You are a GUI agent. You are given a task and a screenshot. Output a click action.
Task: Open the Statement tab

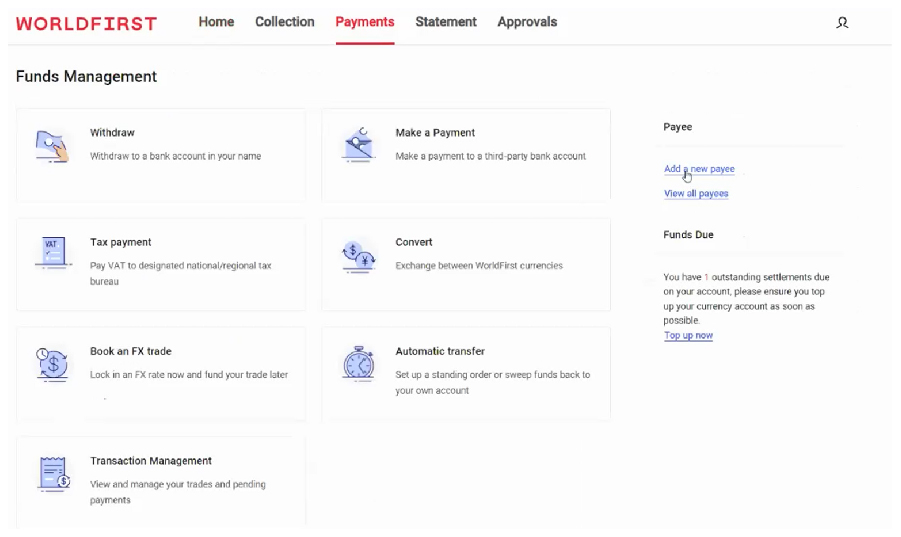(x=446, y=22)
